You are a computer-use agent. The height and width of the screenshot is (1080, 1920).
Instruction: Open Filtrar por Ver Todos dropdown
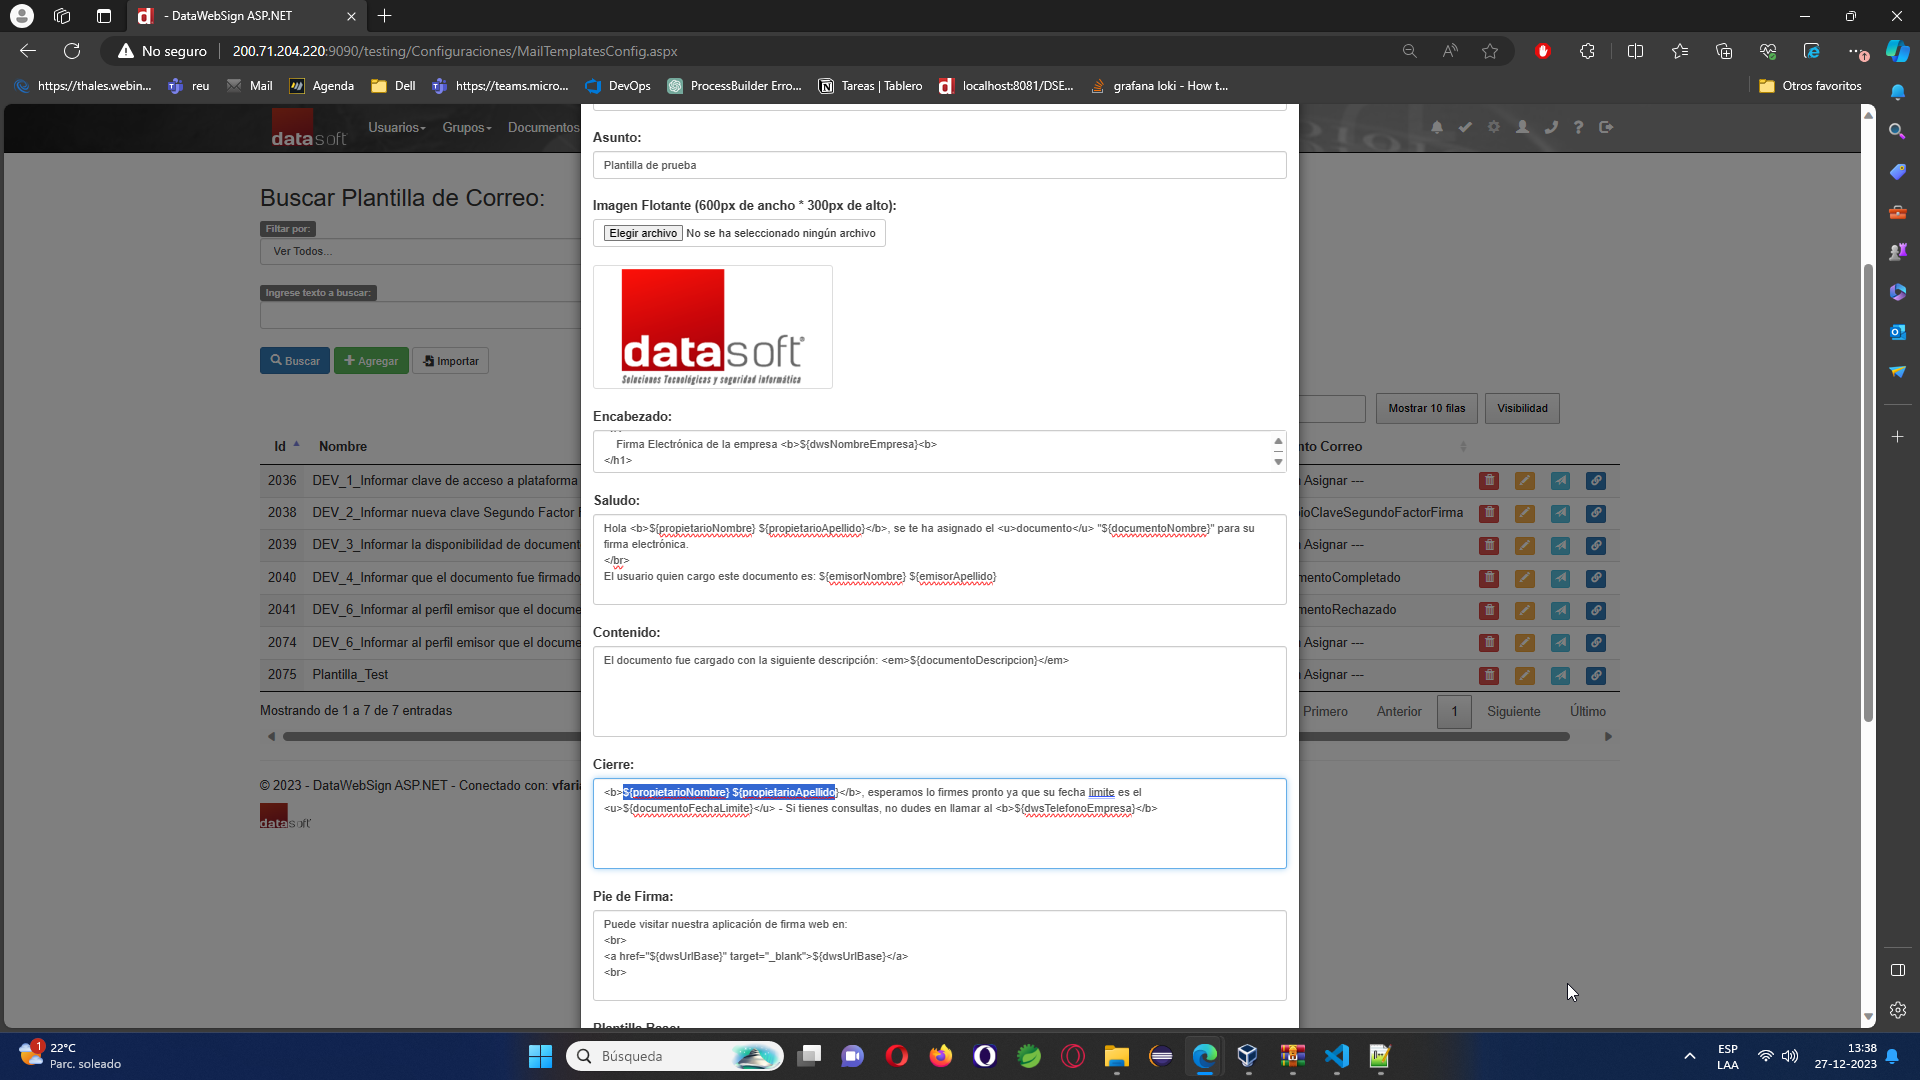(420, 251)
